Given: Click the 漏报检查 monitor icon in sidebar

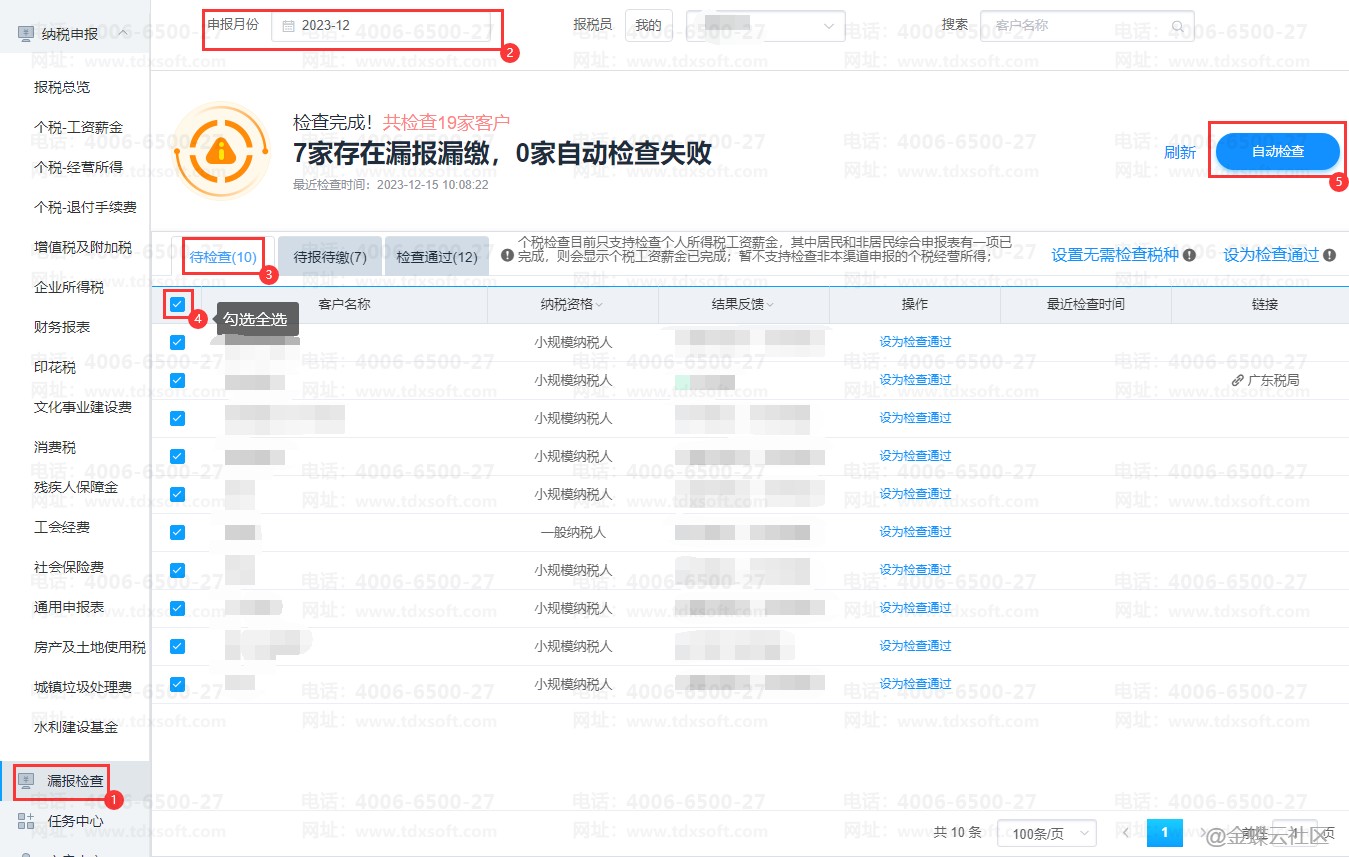Looking at the screenshot, I should point(27,780).
